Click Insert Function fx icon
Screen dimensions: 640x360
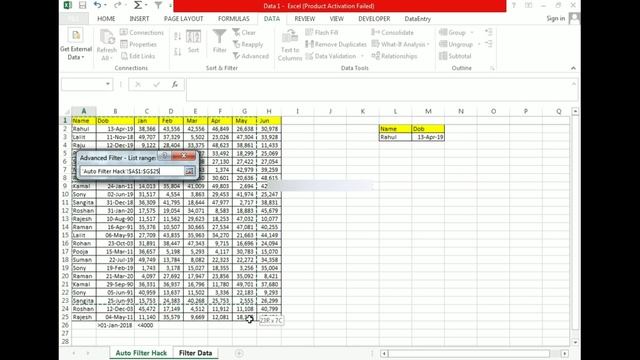pos(175,84)
